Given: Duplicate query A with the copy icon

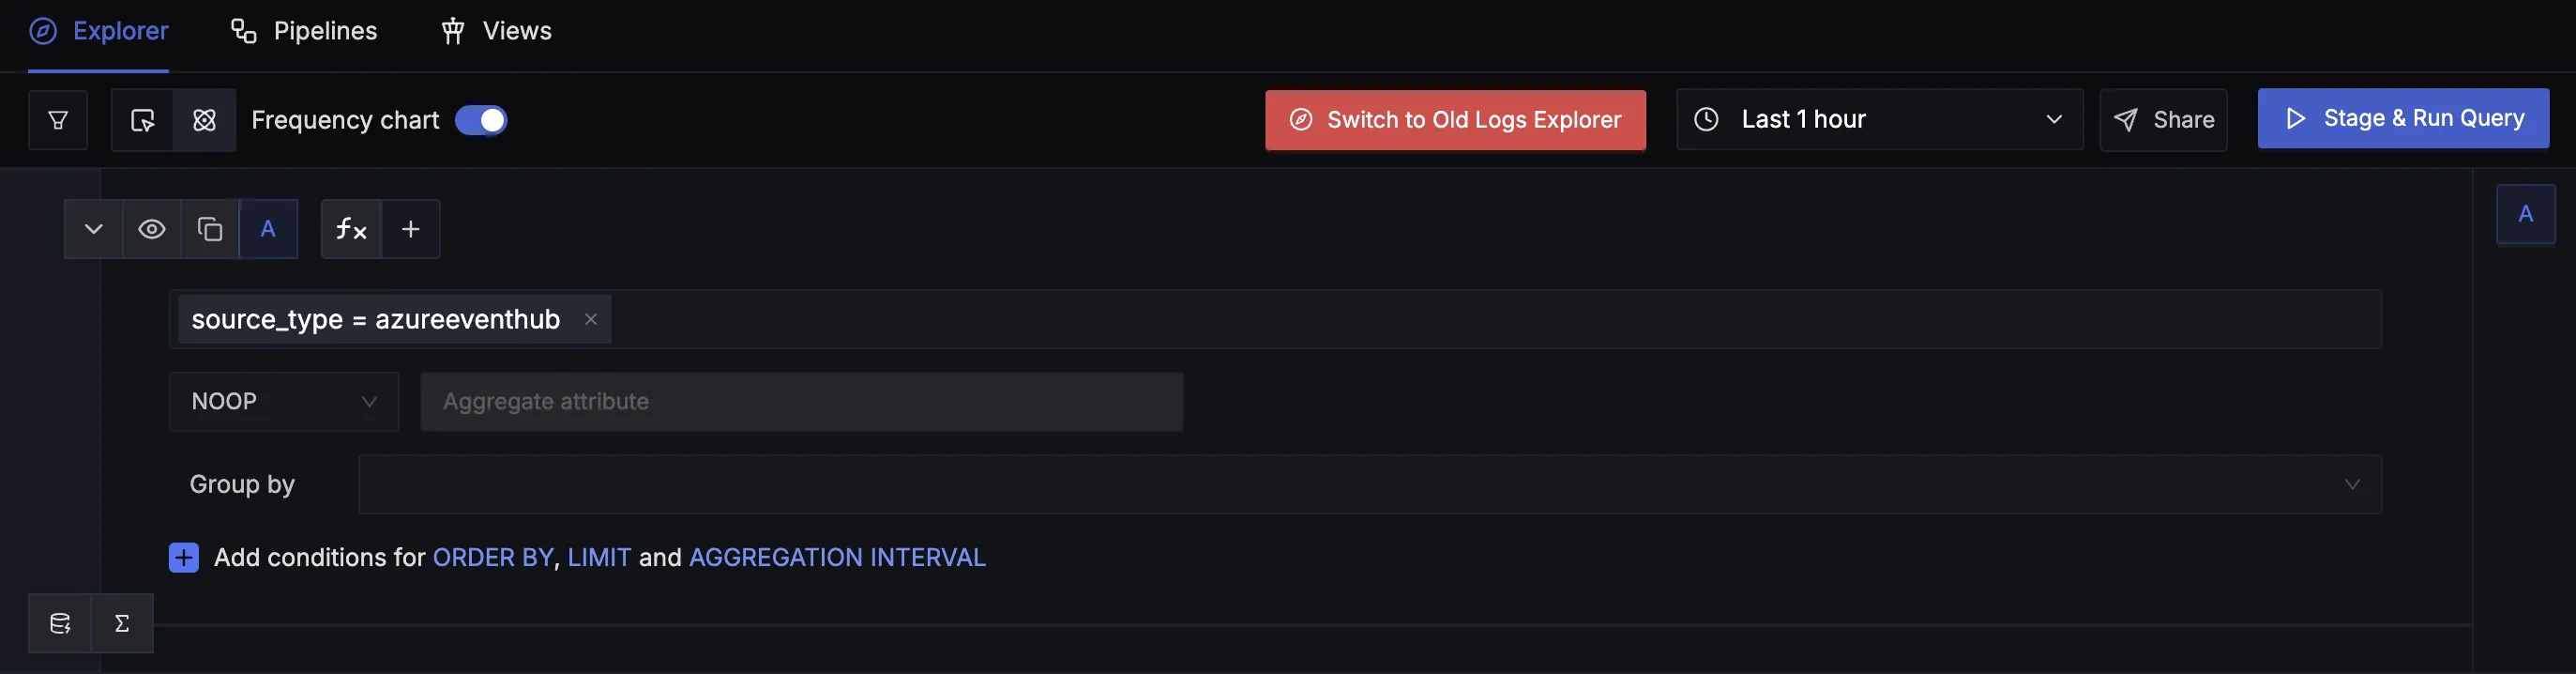Looking at the screenshot, I should point(210,229).
